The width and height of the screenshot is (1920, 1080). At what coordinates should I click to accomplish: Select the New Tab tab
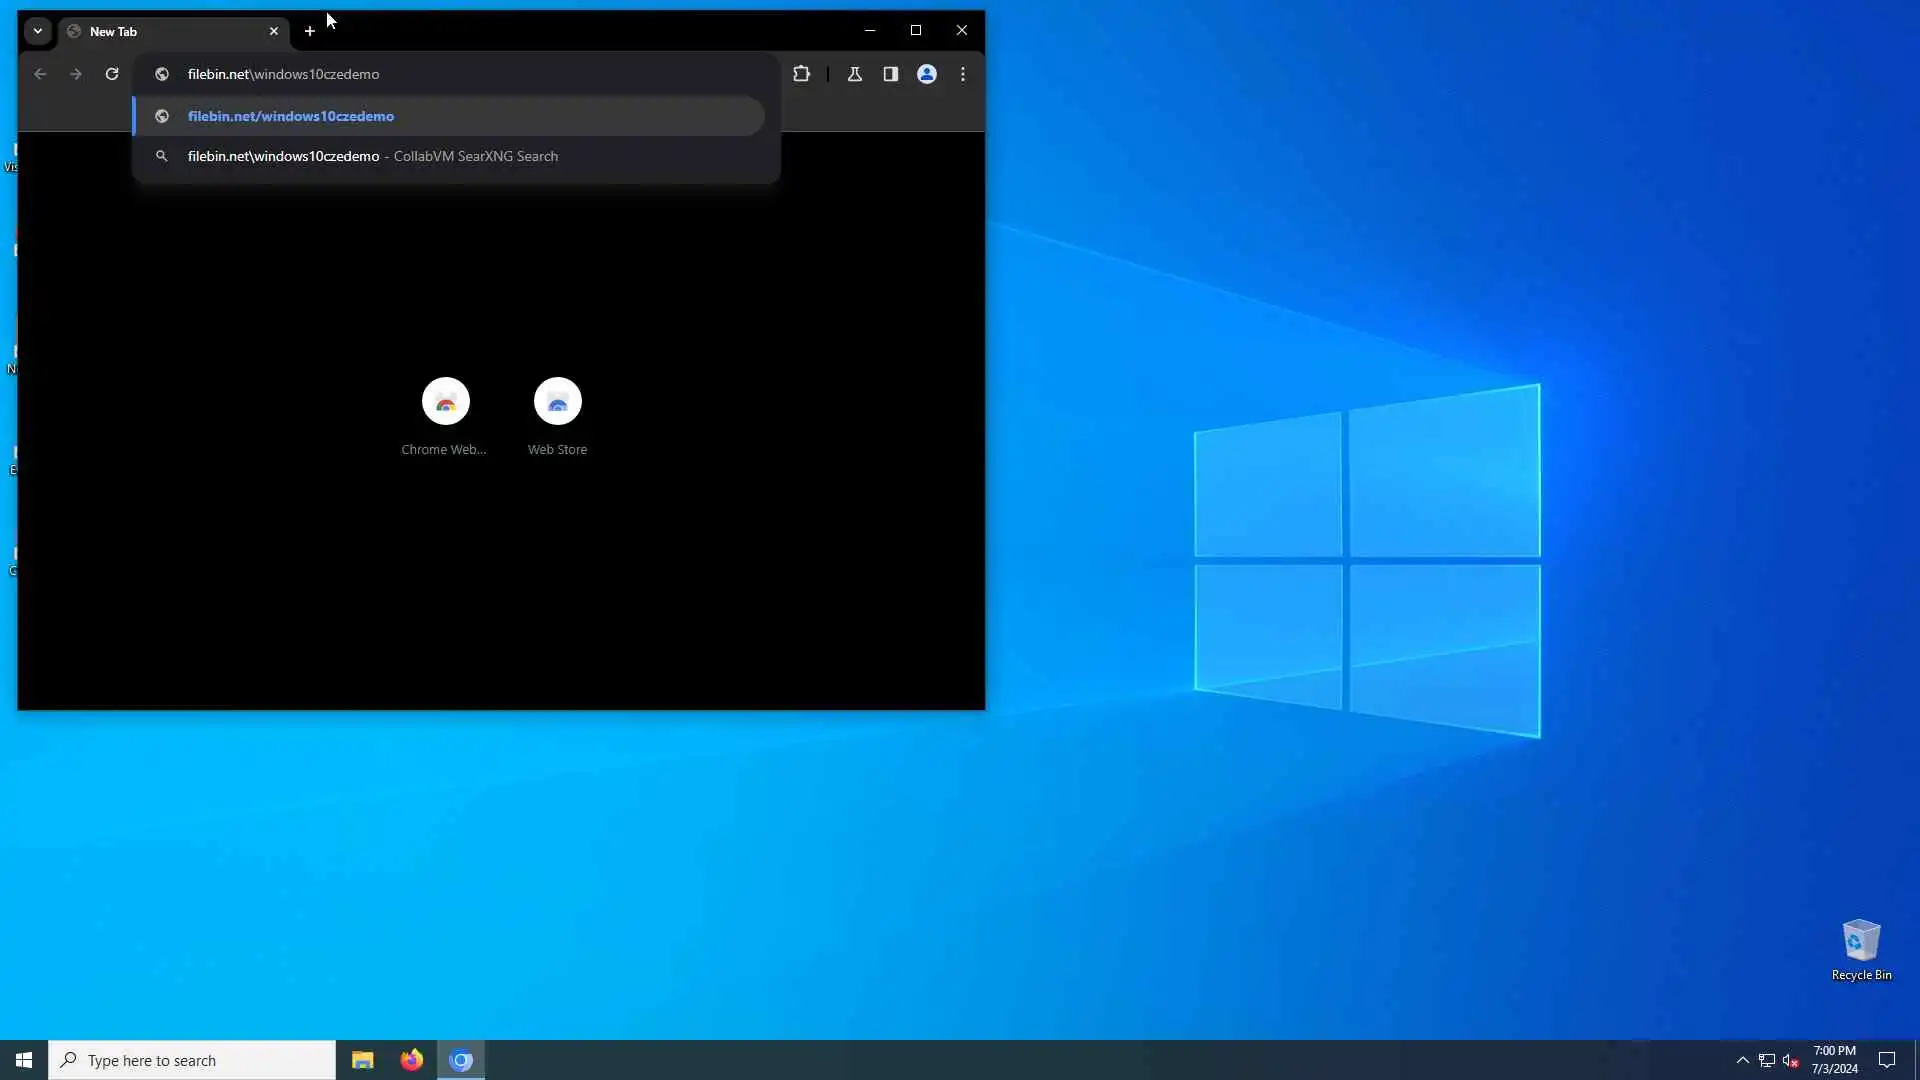[160, 31]
